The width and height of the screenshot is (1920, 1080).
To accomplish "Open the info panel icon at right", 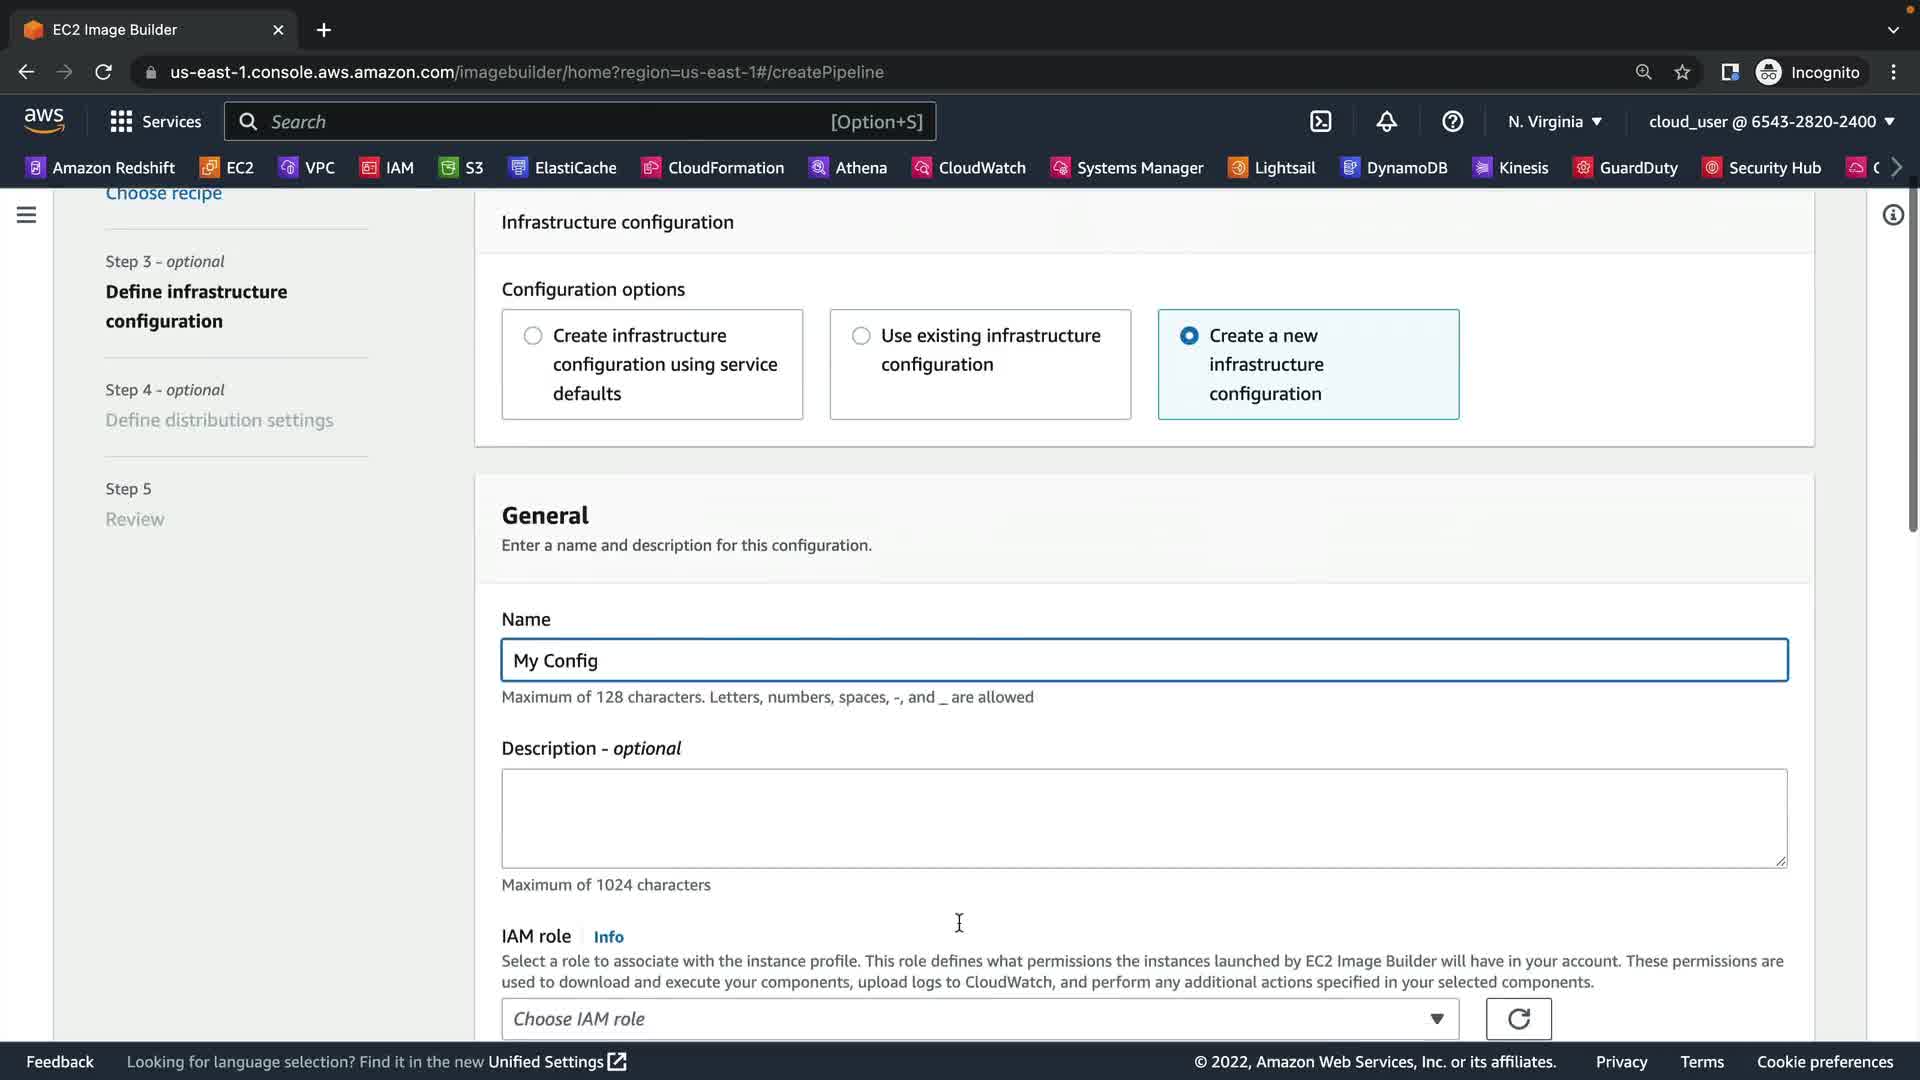I will tap(1892, 215).
